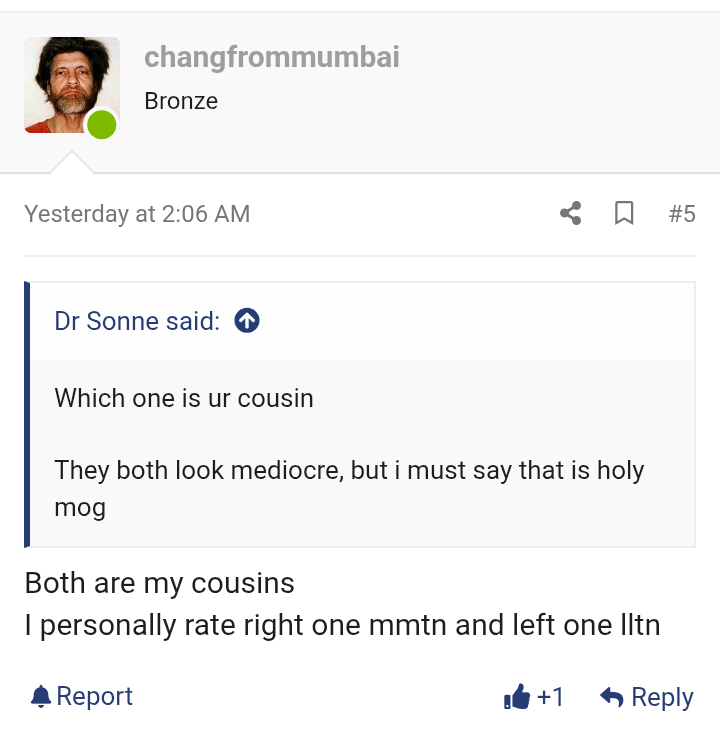Click the Both are my cousins line
The width and height of the screenshot is (720, 738).
click(x=160, y=582)
